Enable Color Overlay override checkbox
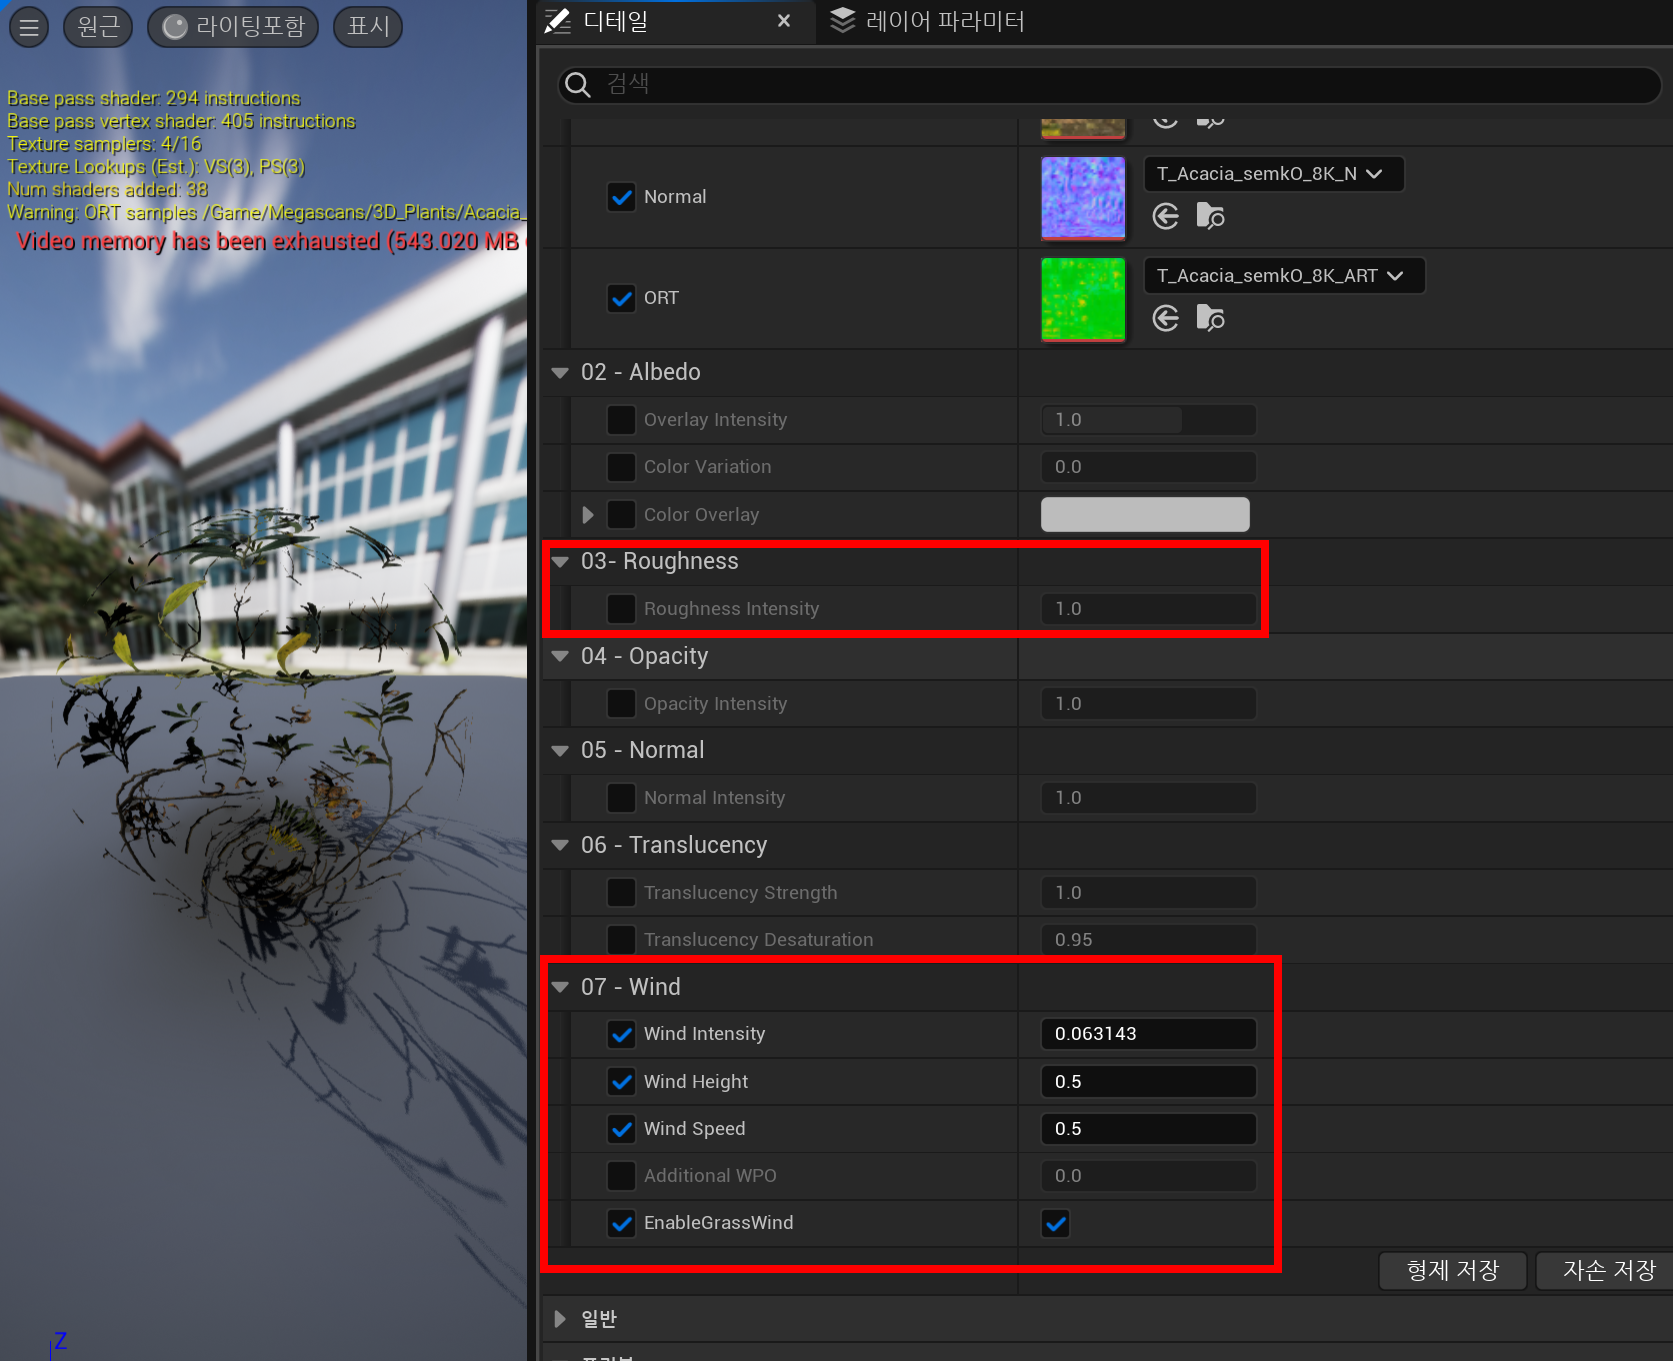Screen dimensions: 1673x1361 [621, 515]
